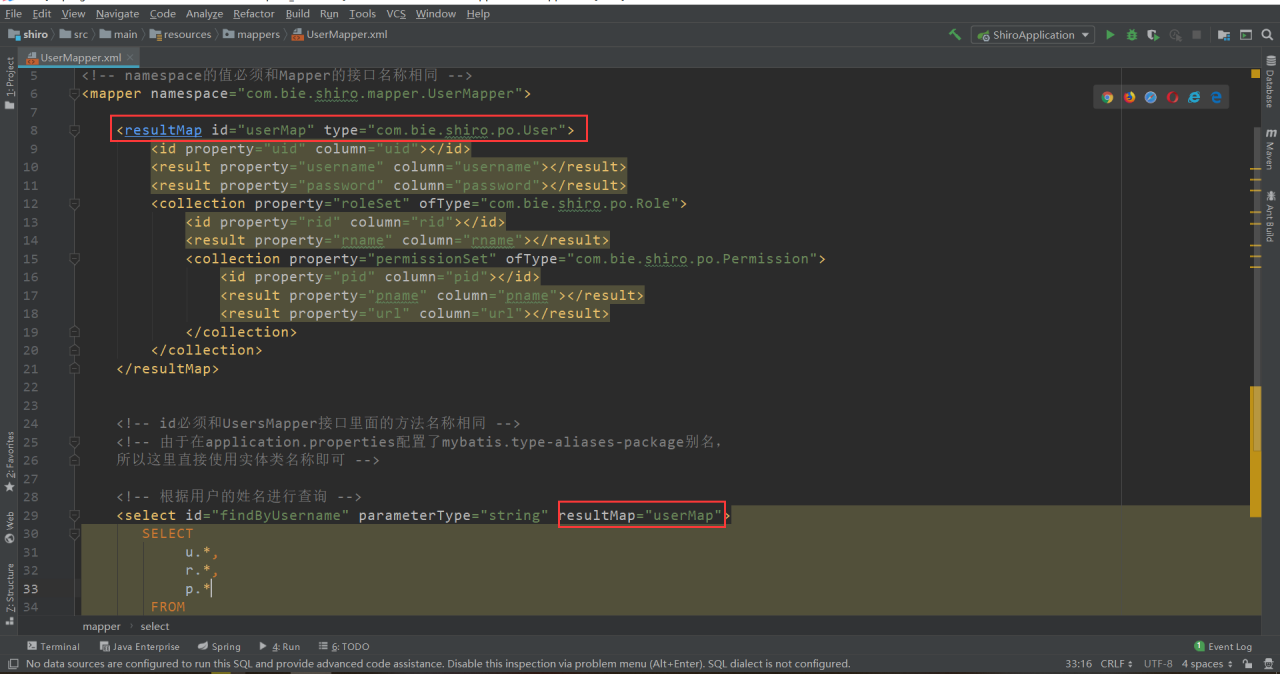Build the project with the hammer icon
Screen dimensions: 1280x674
(955, 34)
